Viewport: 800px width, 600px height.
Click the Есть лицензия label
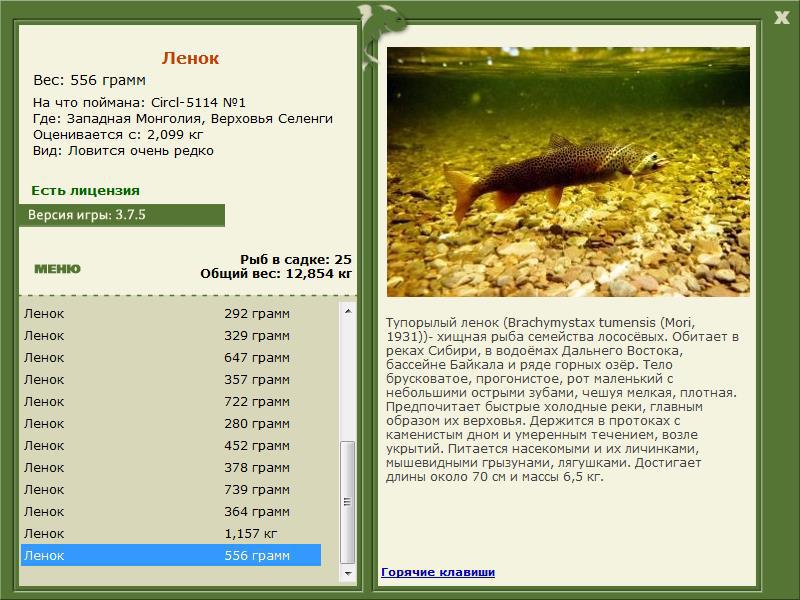pyautogui.click(x=86, y=190)
